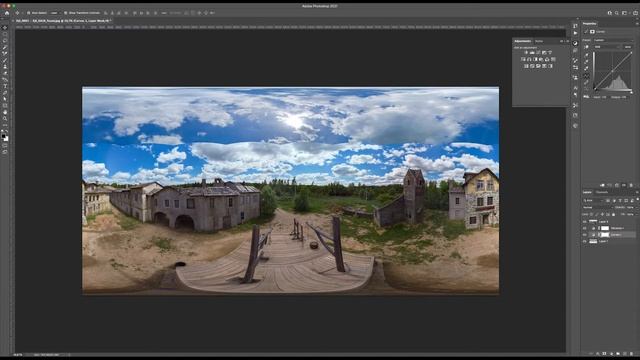This screenshot has height=360, width=640.
Task: Click the Home icon in options bar
Action: pos(7,13)
